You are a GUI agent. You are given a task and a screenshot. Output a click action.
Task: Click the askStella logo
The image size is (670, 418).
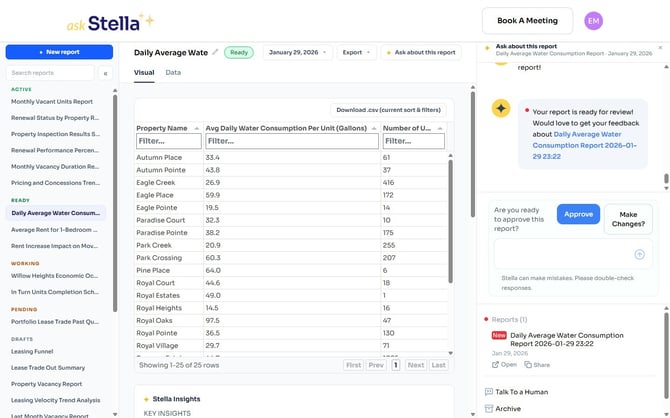[x=110, y=22]
